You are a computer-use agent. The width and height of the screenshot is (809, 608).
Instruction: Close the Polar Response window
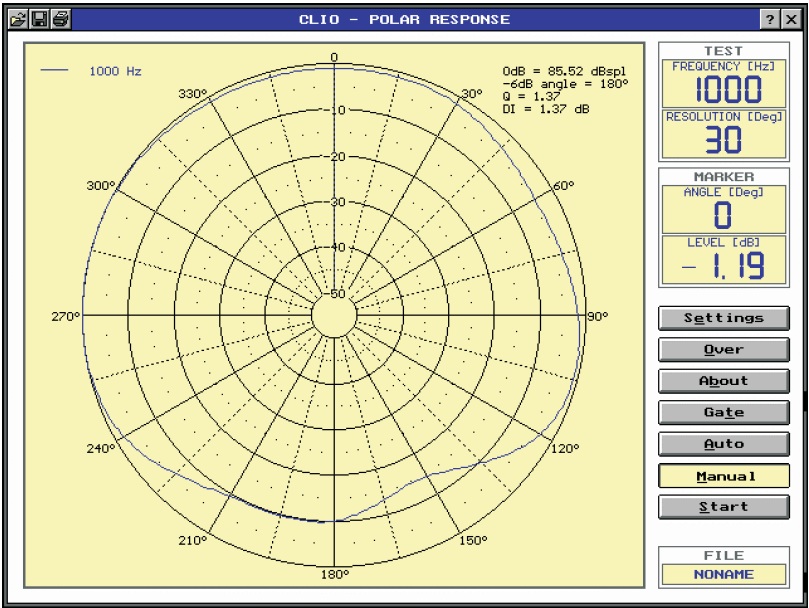click(x=791, y=20)
